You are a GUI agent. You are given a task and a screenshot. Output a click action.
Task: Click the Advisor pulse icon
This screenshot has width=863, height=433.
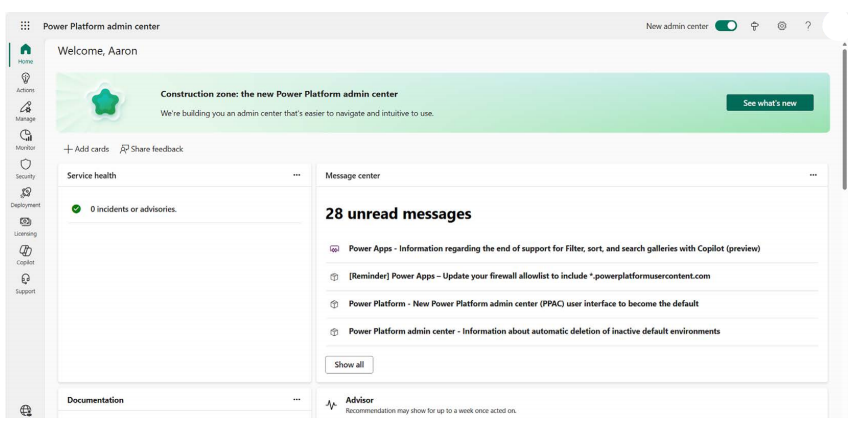coord(331,405)
